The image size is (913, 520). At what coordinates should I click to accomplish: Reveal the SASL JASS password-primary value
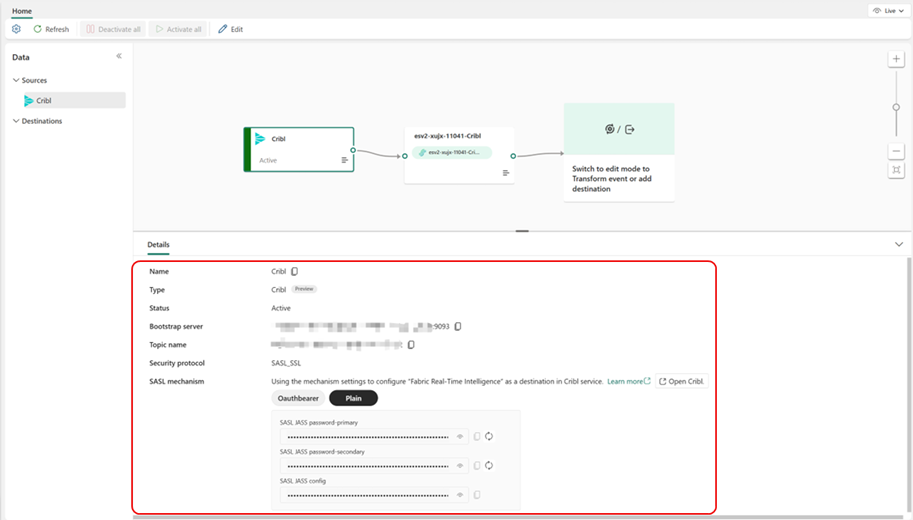460,436
